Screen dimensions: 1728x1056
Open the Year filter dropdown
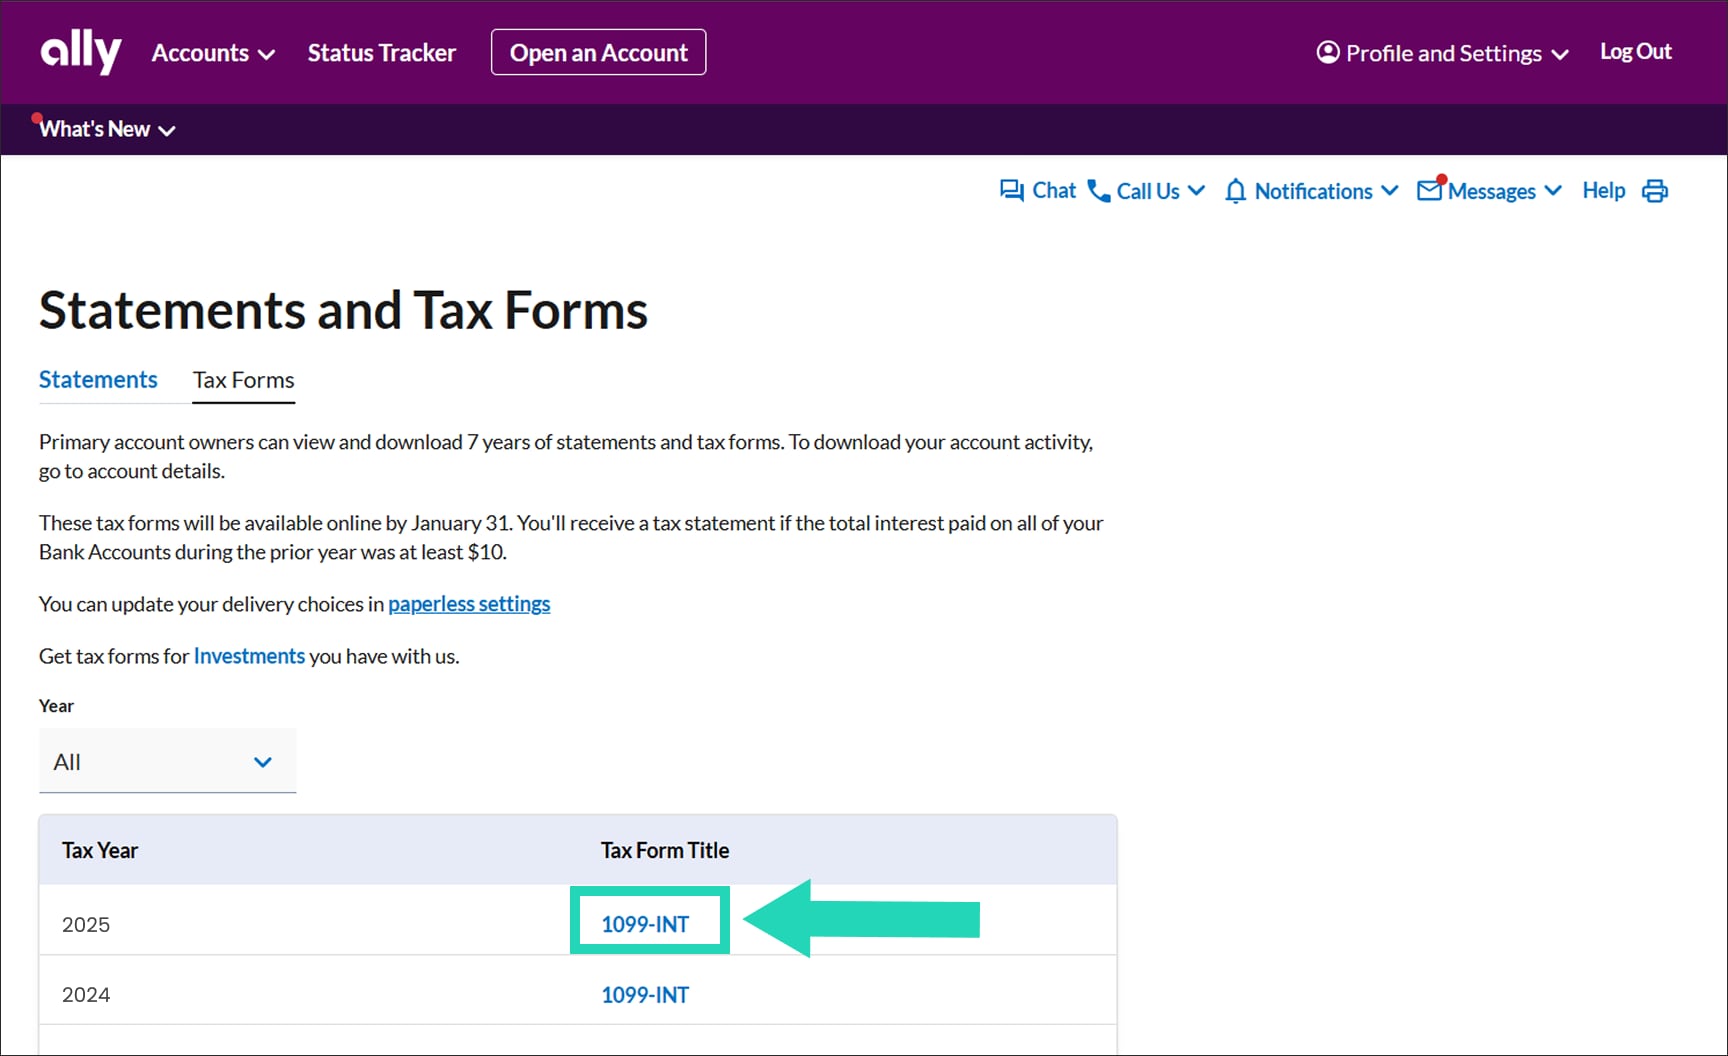tap(167, 762)
